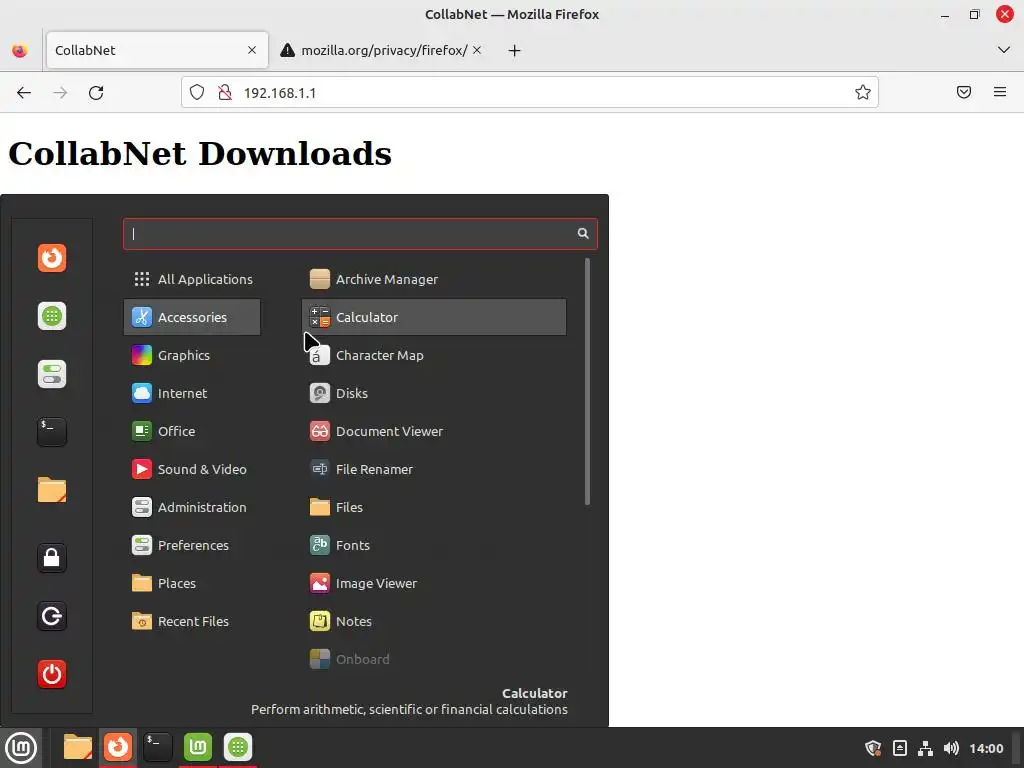
Task: Bookmark this page with the star
Action: click(x=863, y=92)
